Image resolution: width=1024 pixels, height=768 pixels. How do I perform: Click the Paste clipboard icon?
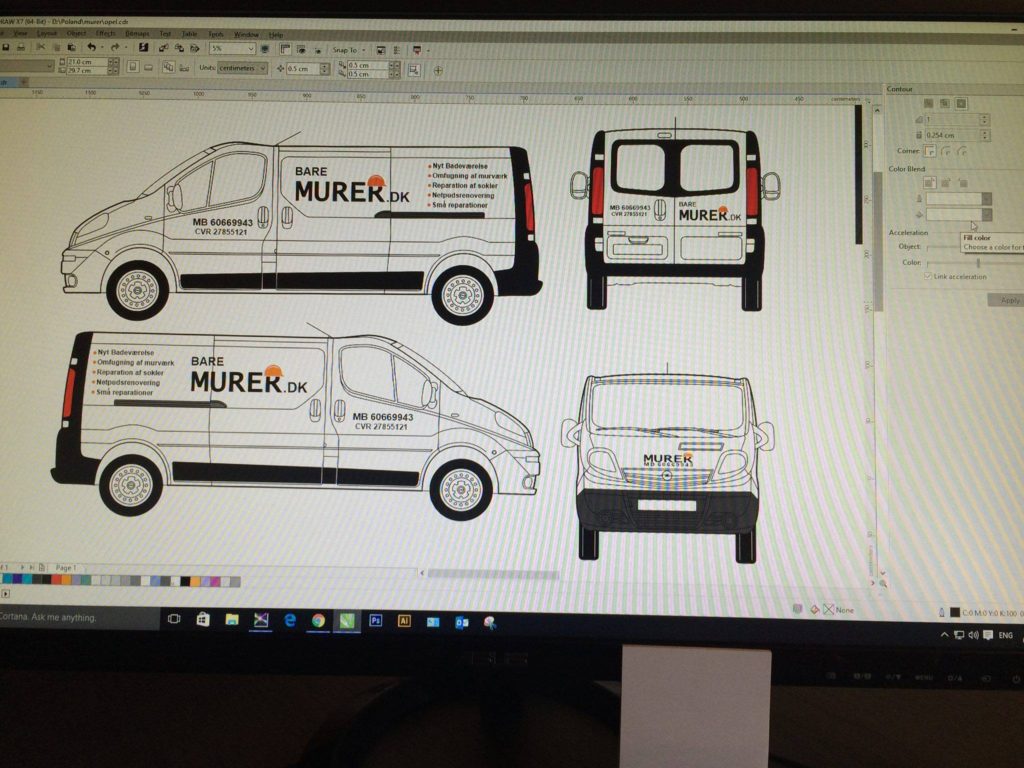click(x=72, y=47)
